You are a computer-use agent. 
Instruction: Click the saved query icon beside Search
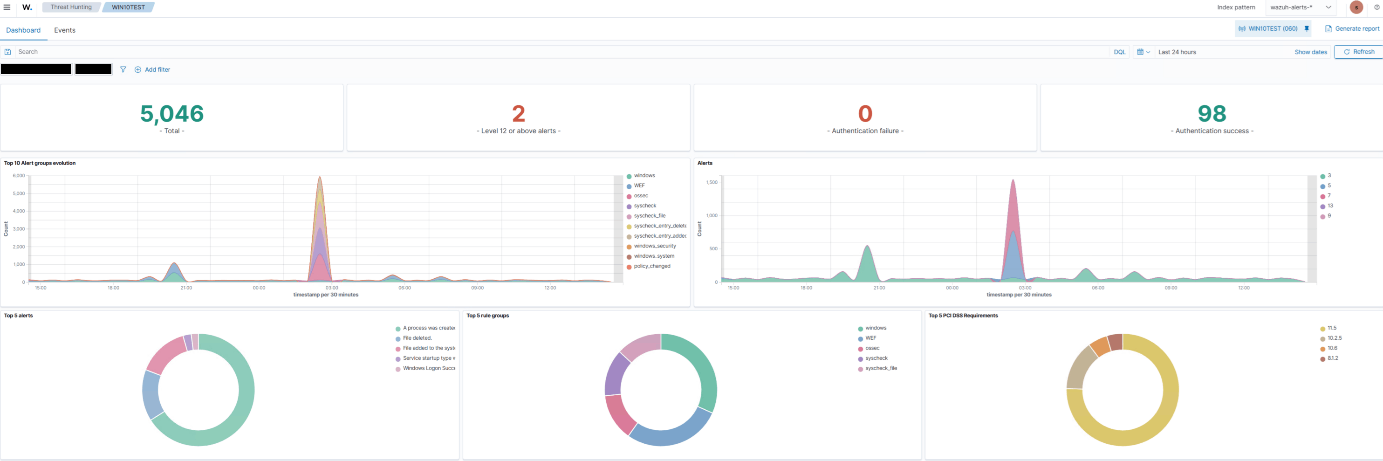(x=8, y=51)
